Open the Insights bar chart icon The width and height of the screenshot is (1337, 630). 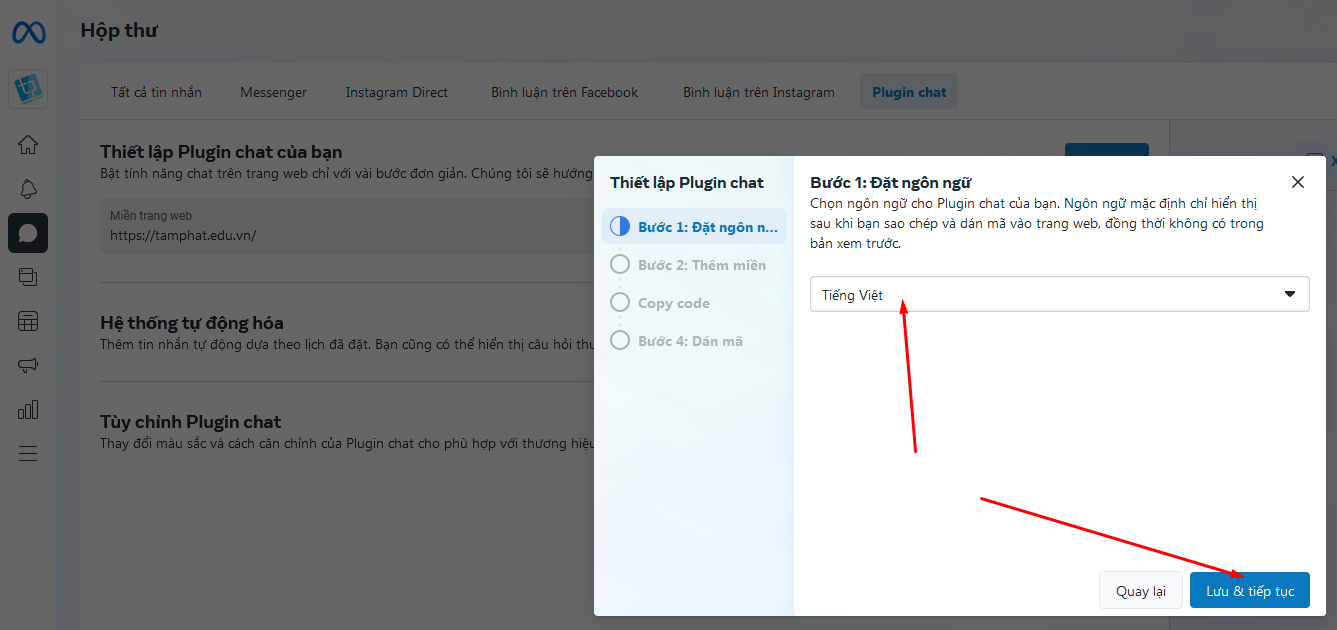coord(28,409)
